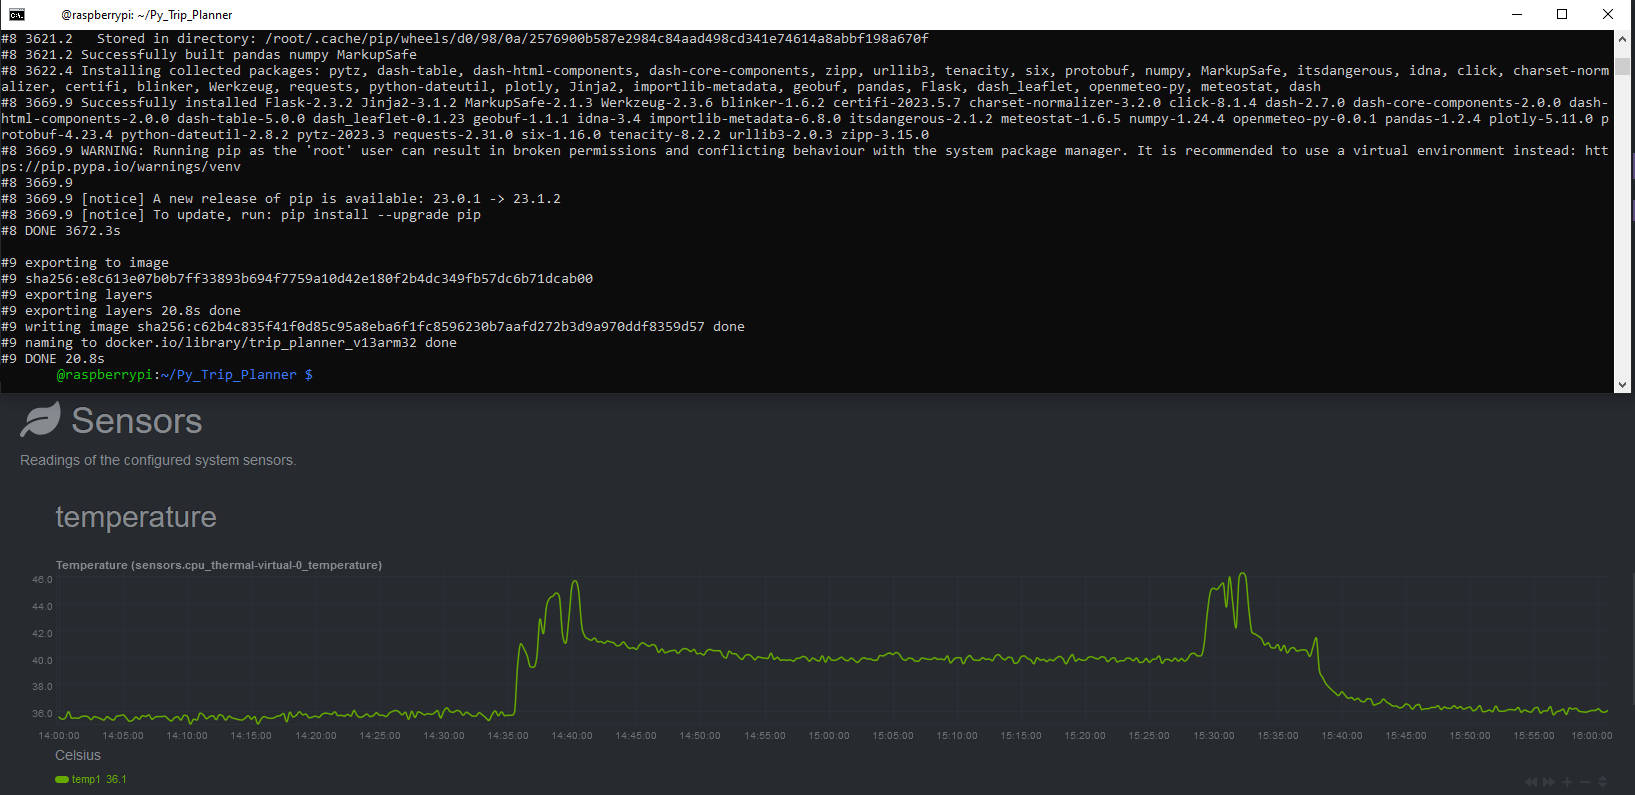Maximize the raspberrypi terminal window

1562,14
